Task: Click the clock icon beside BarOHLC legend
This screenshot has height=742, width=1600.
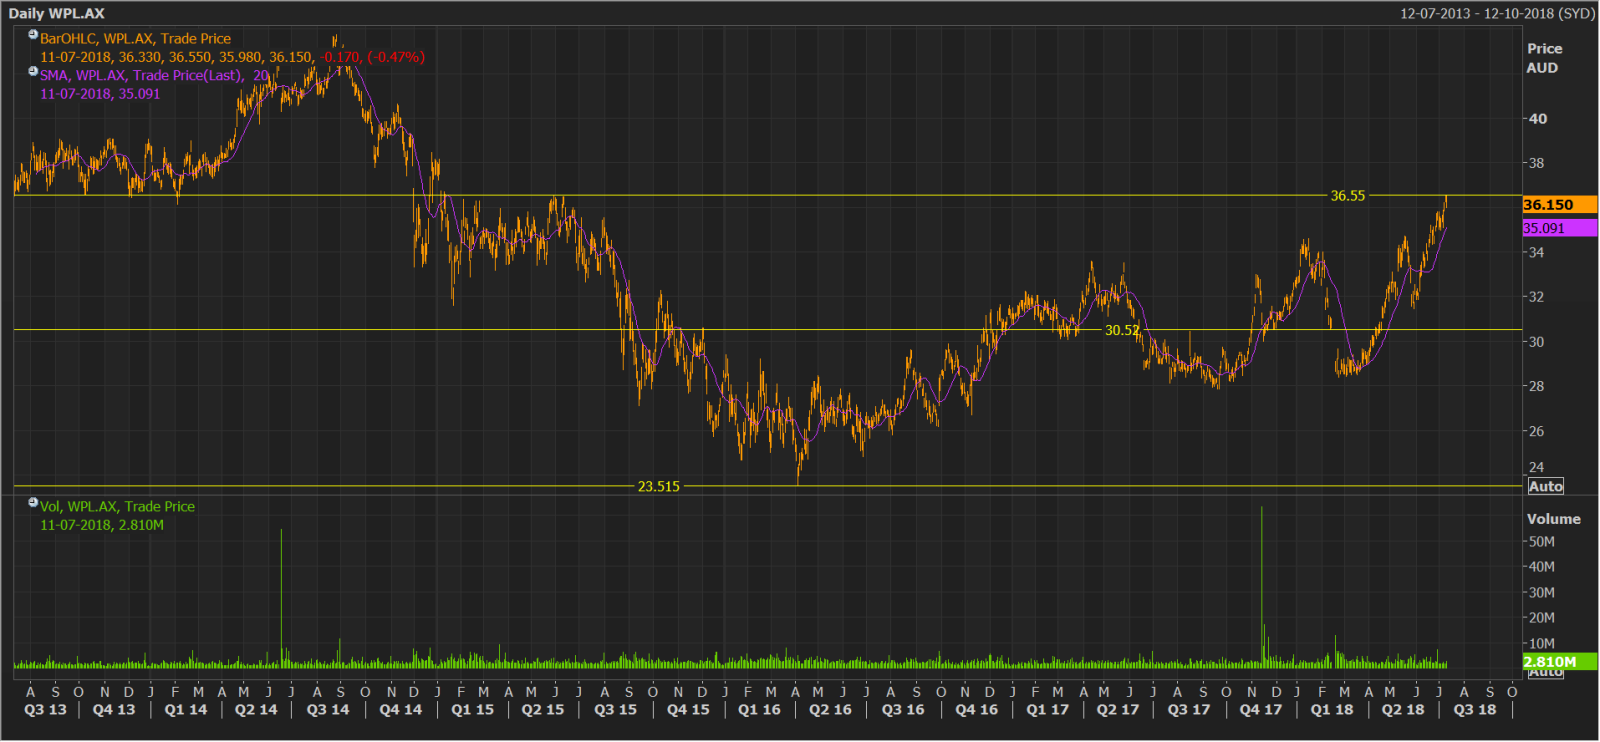Action: coord(33,35)
